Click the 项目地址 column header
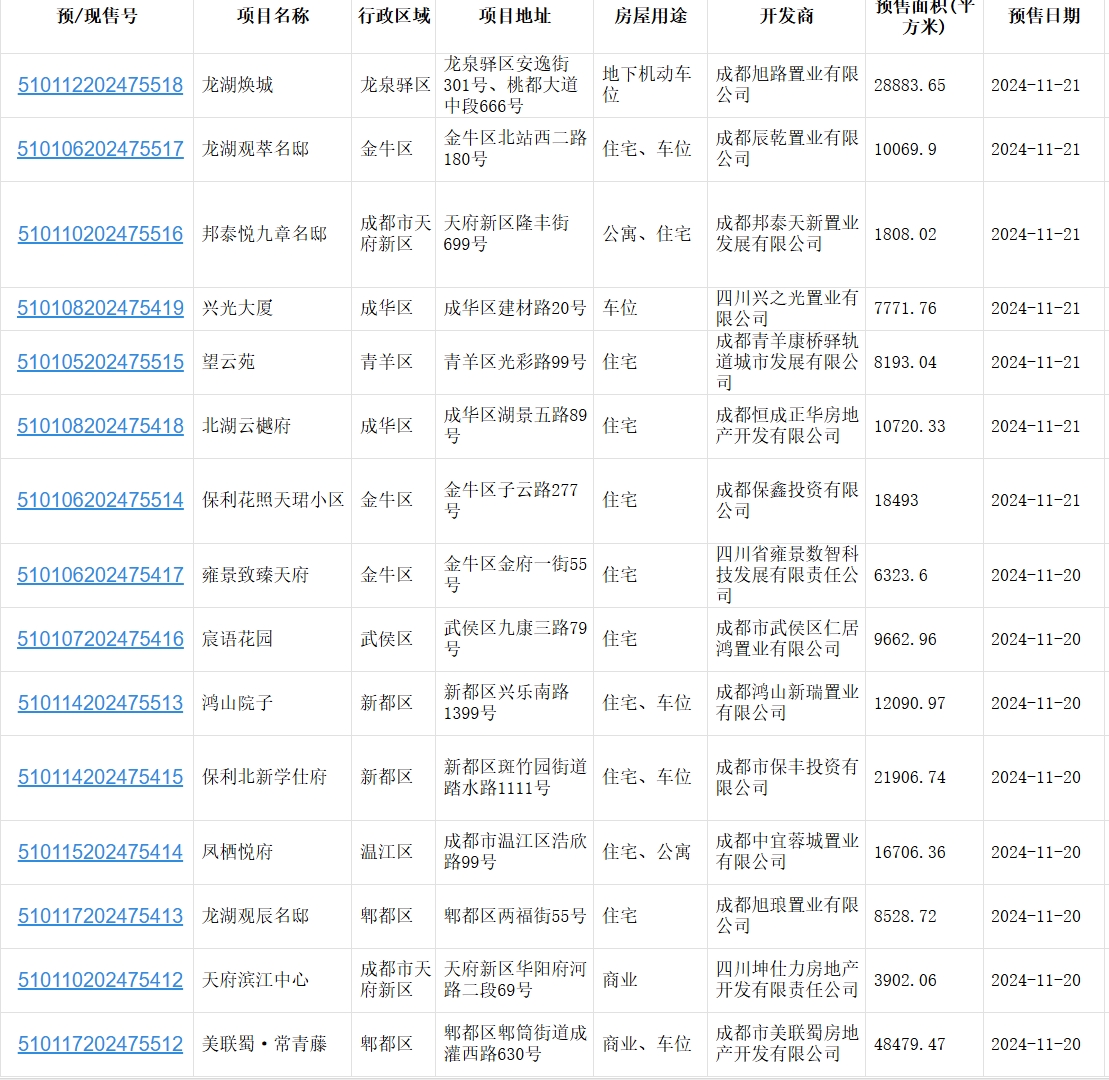Image resolution: width=1109 pixels, height=1080 pixels. tap(515, 16)
